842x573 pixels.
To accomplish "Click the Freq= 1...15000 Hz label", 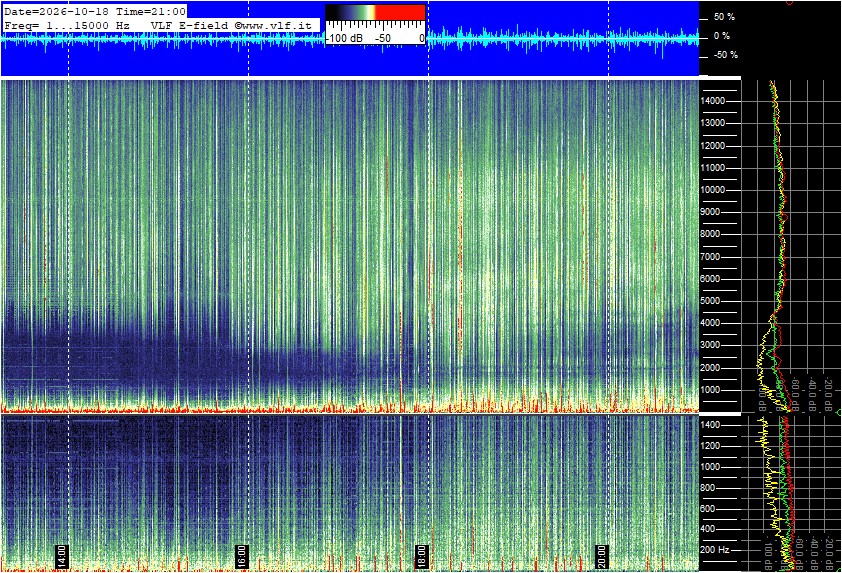I will click(x=67, y=25).
